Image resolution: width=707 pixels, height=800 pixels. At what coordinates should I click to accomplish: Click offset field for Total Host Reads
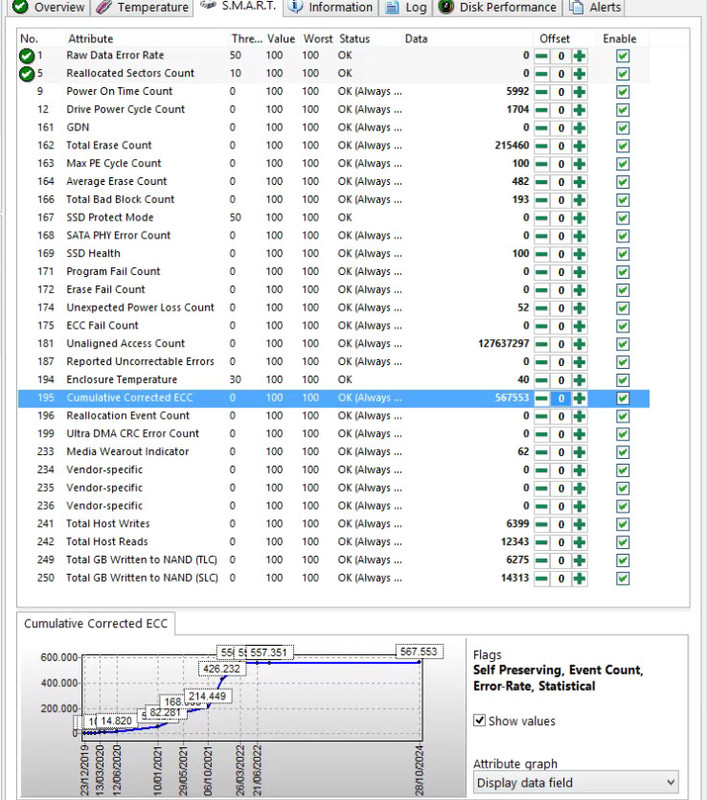561,542
